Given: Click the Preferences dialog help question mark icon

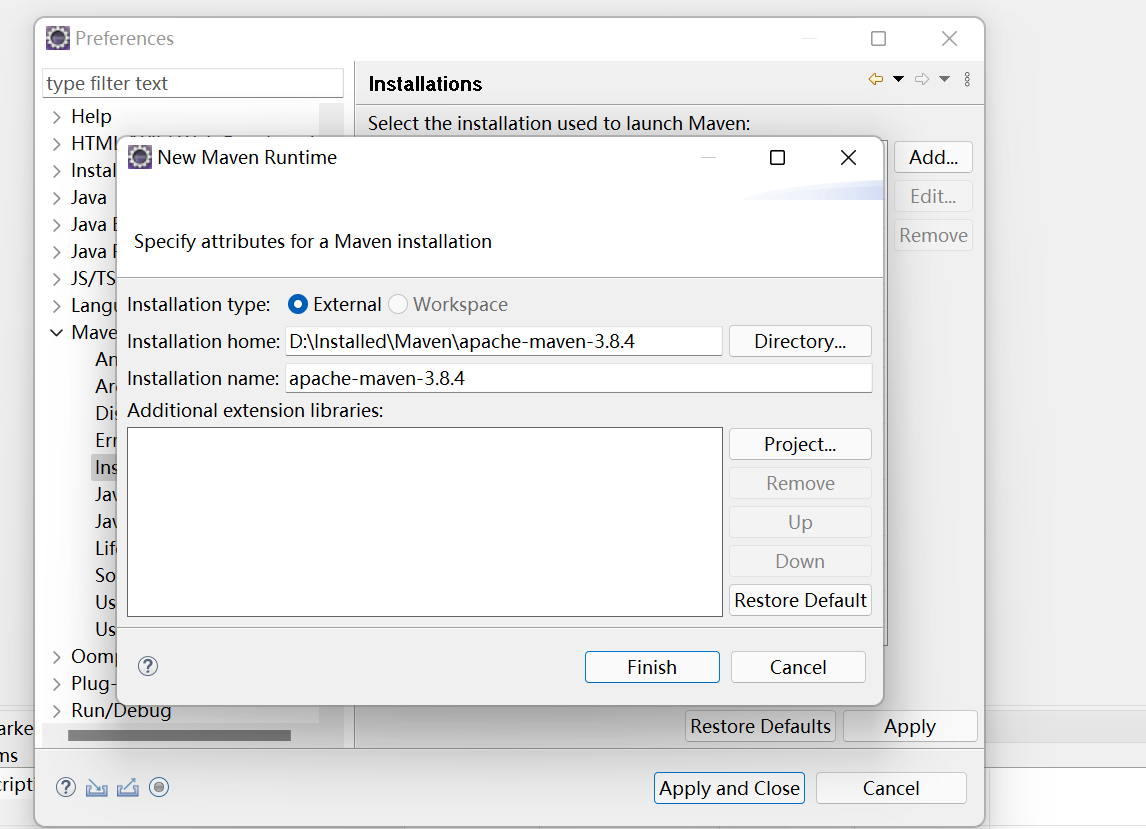Looking at the screenshot, I should [x=65, y=787].
